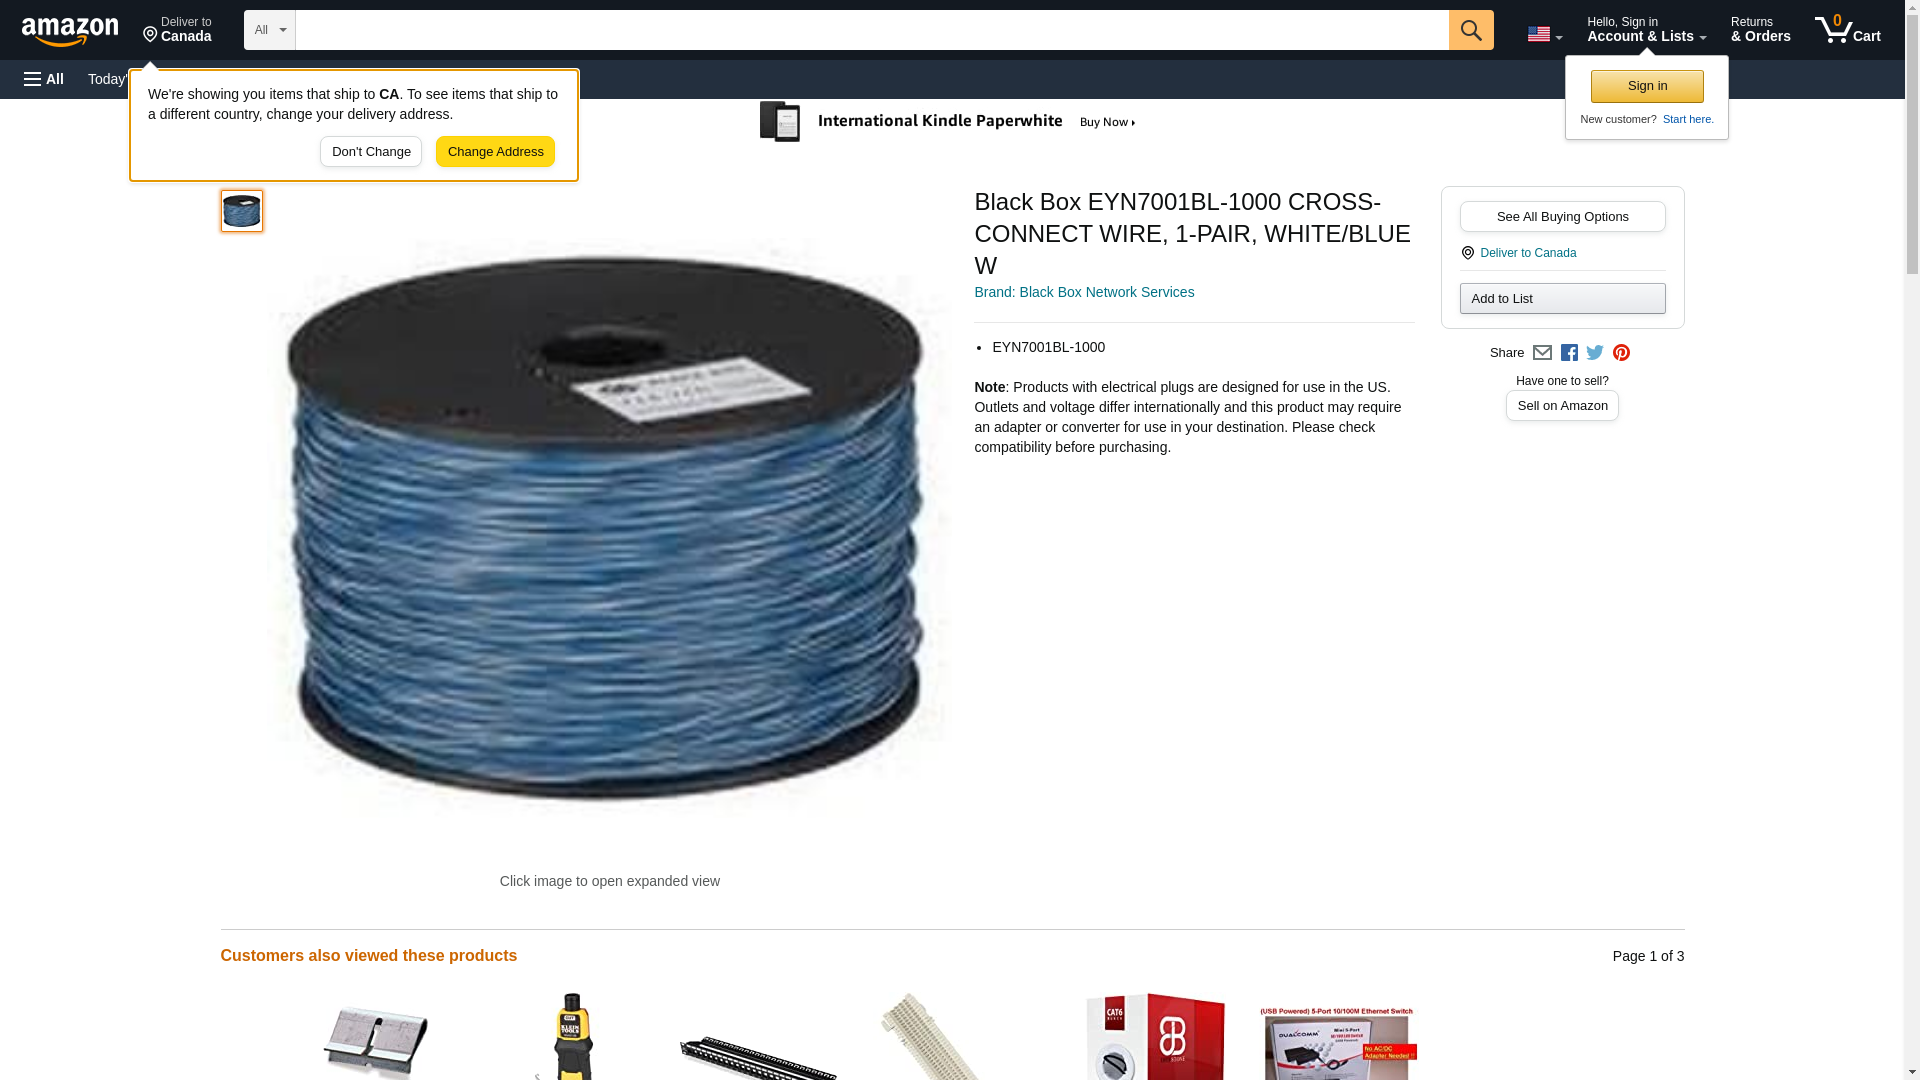1920x1080 pixels.
Task: Open Brand: Black Box Network Services link
Action: tap(1084, 292)
